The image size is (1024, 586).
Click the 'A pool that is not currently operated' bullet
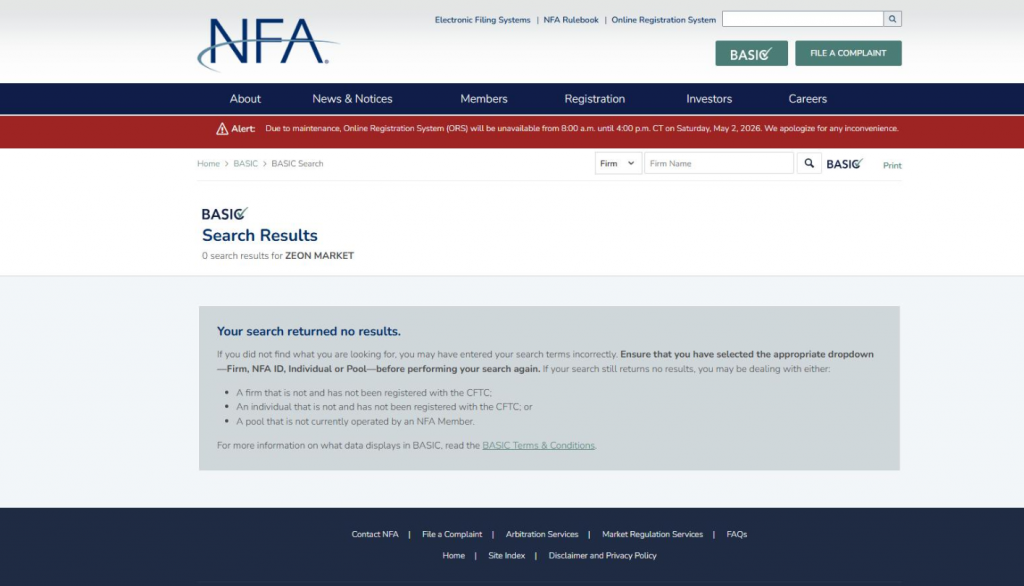pyautogui.click(x=355, y=422)
